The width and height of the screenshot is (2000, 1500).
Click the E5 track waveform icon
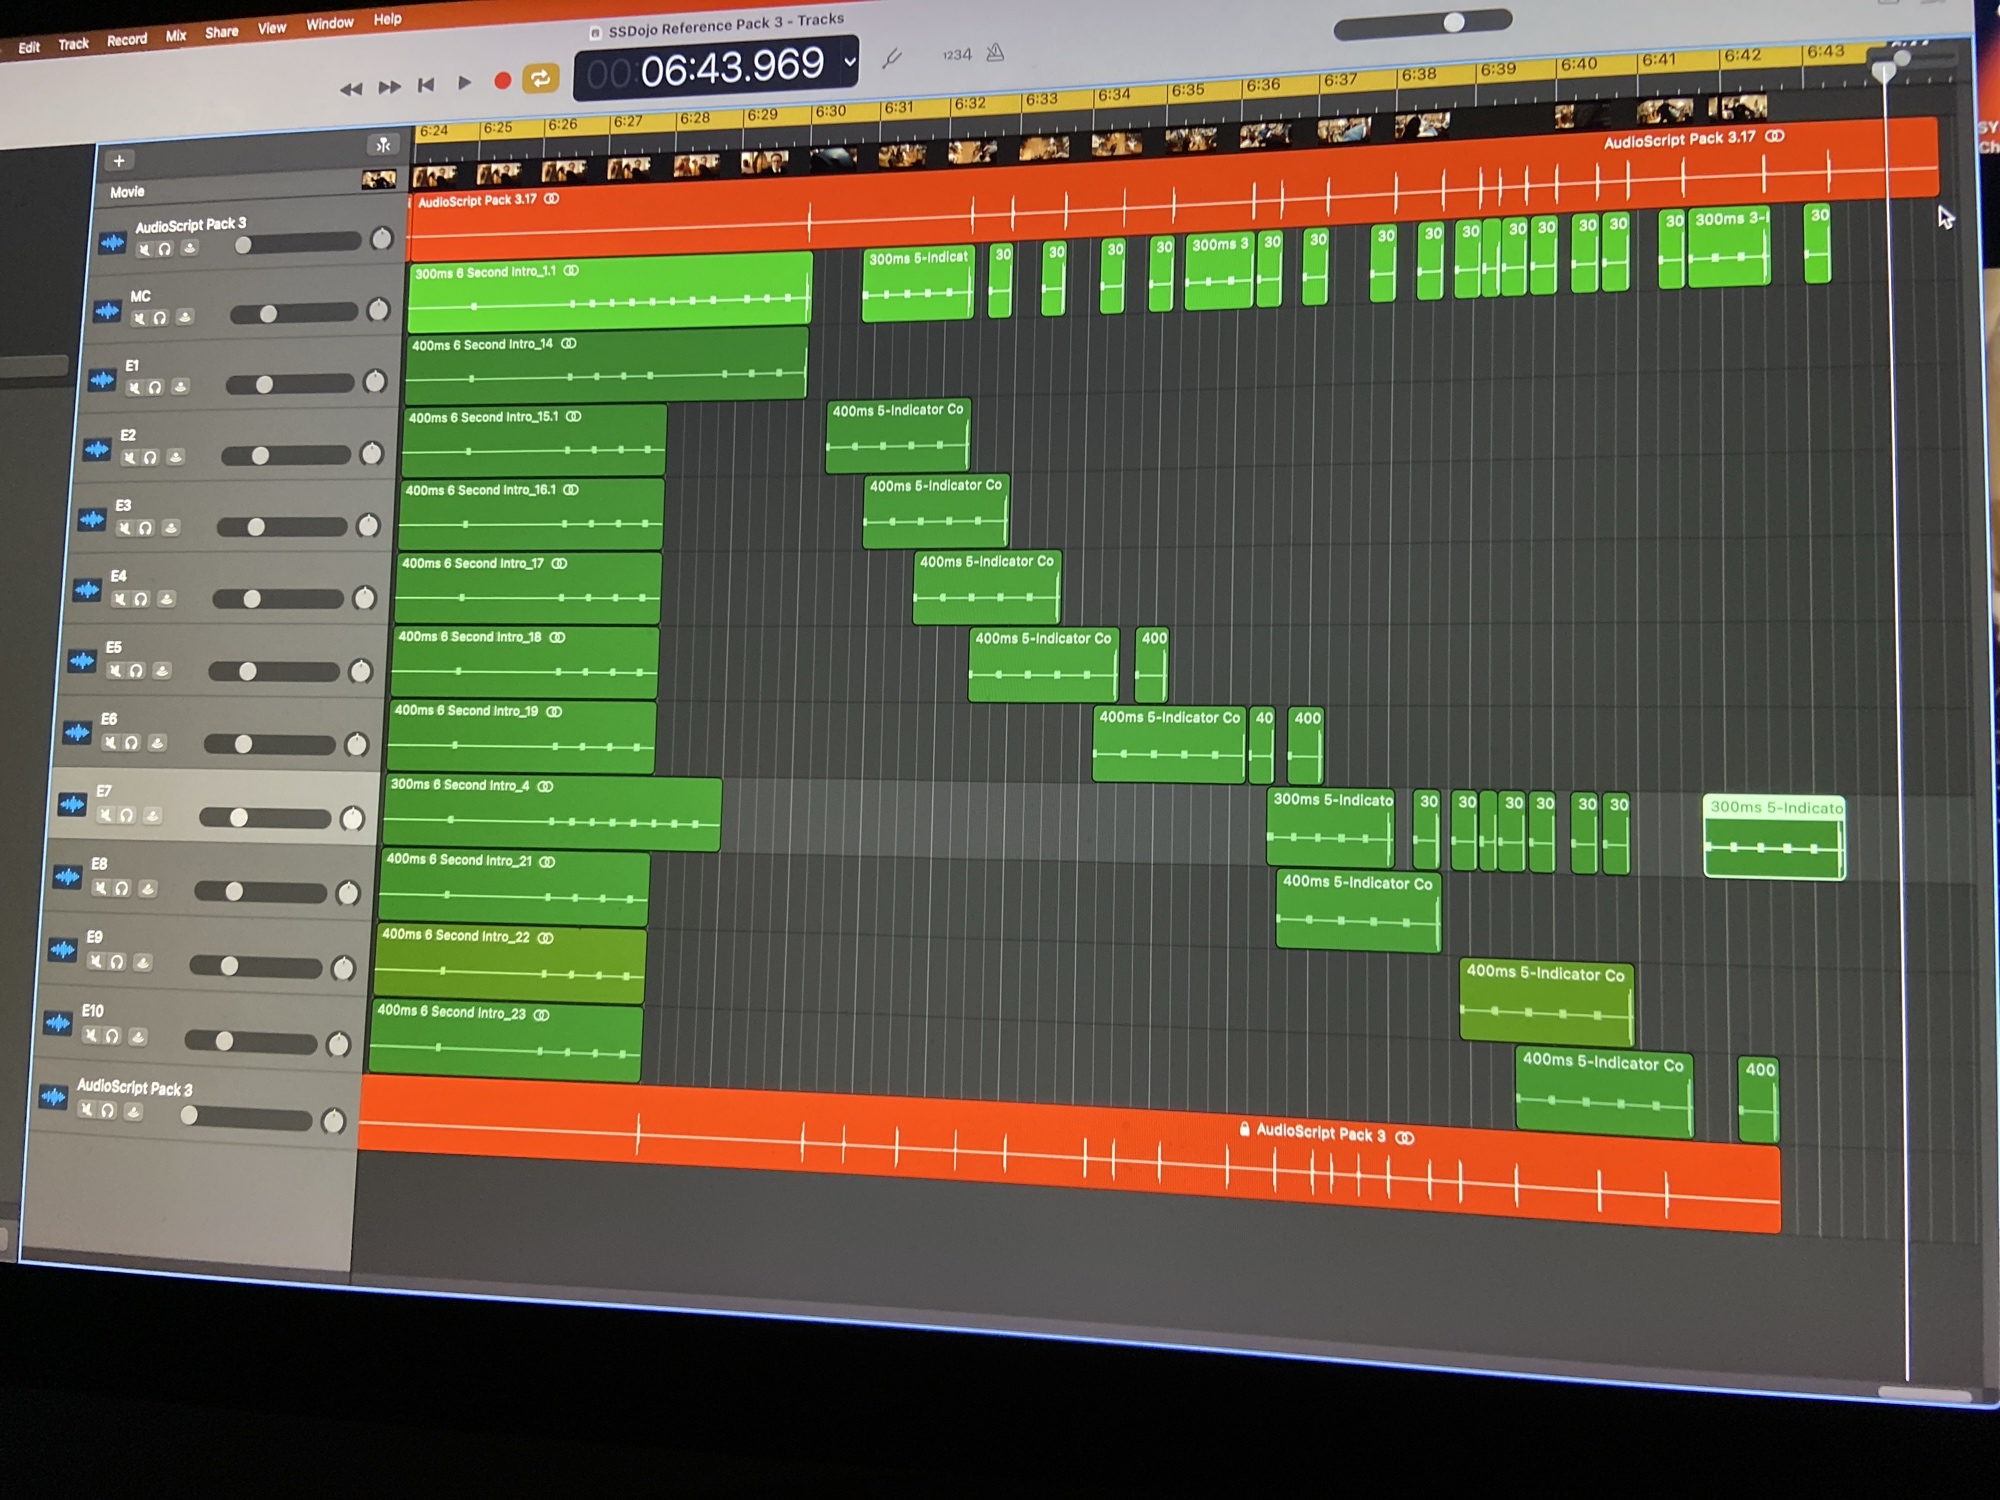pyautogui.click(x=82, y=661)
